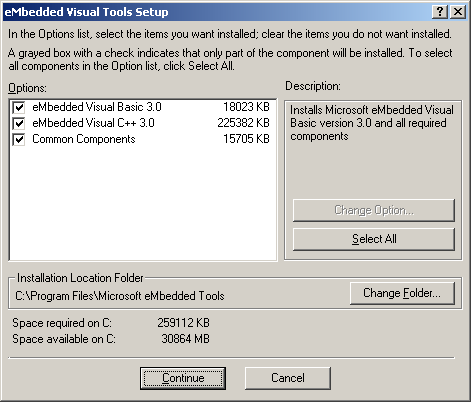The width and height of the screenshot is (471, 402).
Task: Open the Change Folder dialog
Action: point(402,293)
